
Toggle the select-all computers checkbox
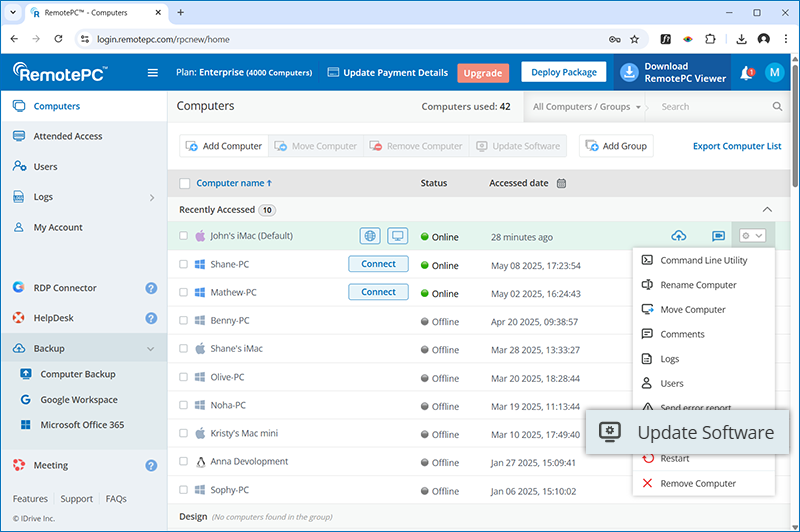click(x=184, y=184)
